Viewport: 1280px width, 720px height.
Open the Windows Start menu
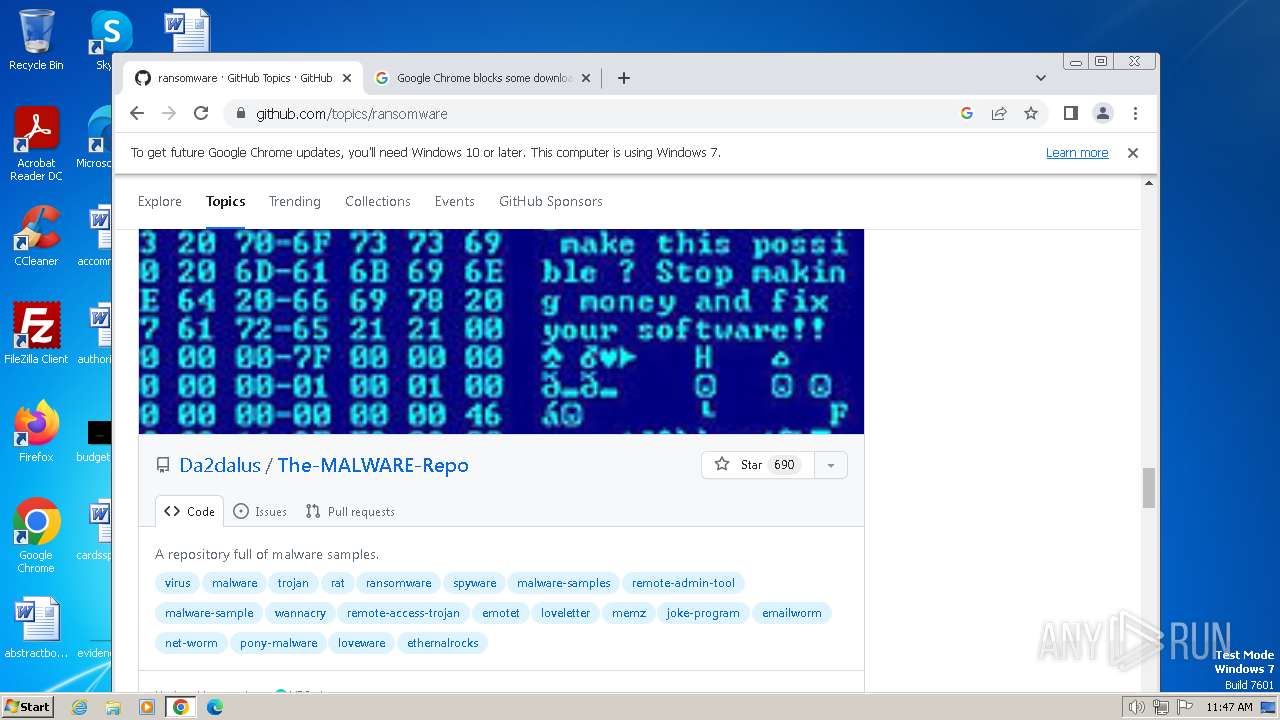pos(27,706)
